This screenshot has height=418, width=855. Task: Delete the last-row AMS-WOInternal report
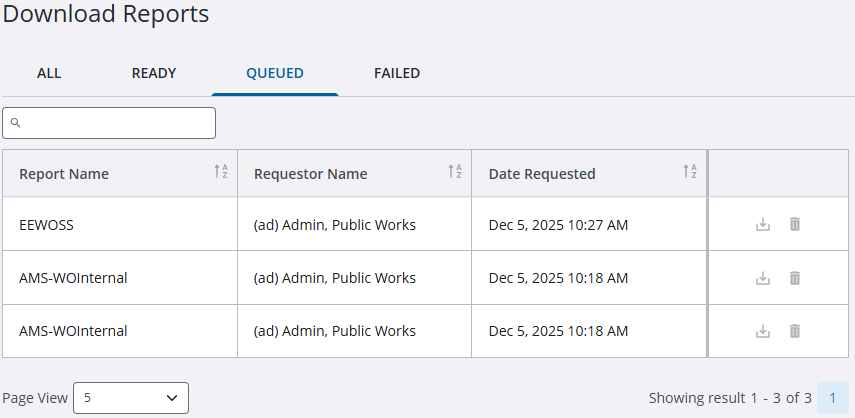click(x=795, y=331)
